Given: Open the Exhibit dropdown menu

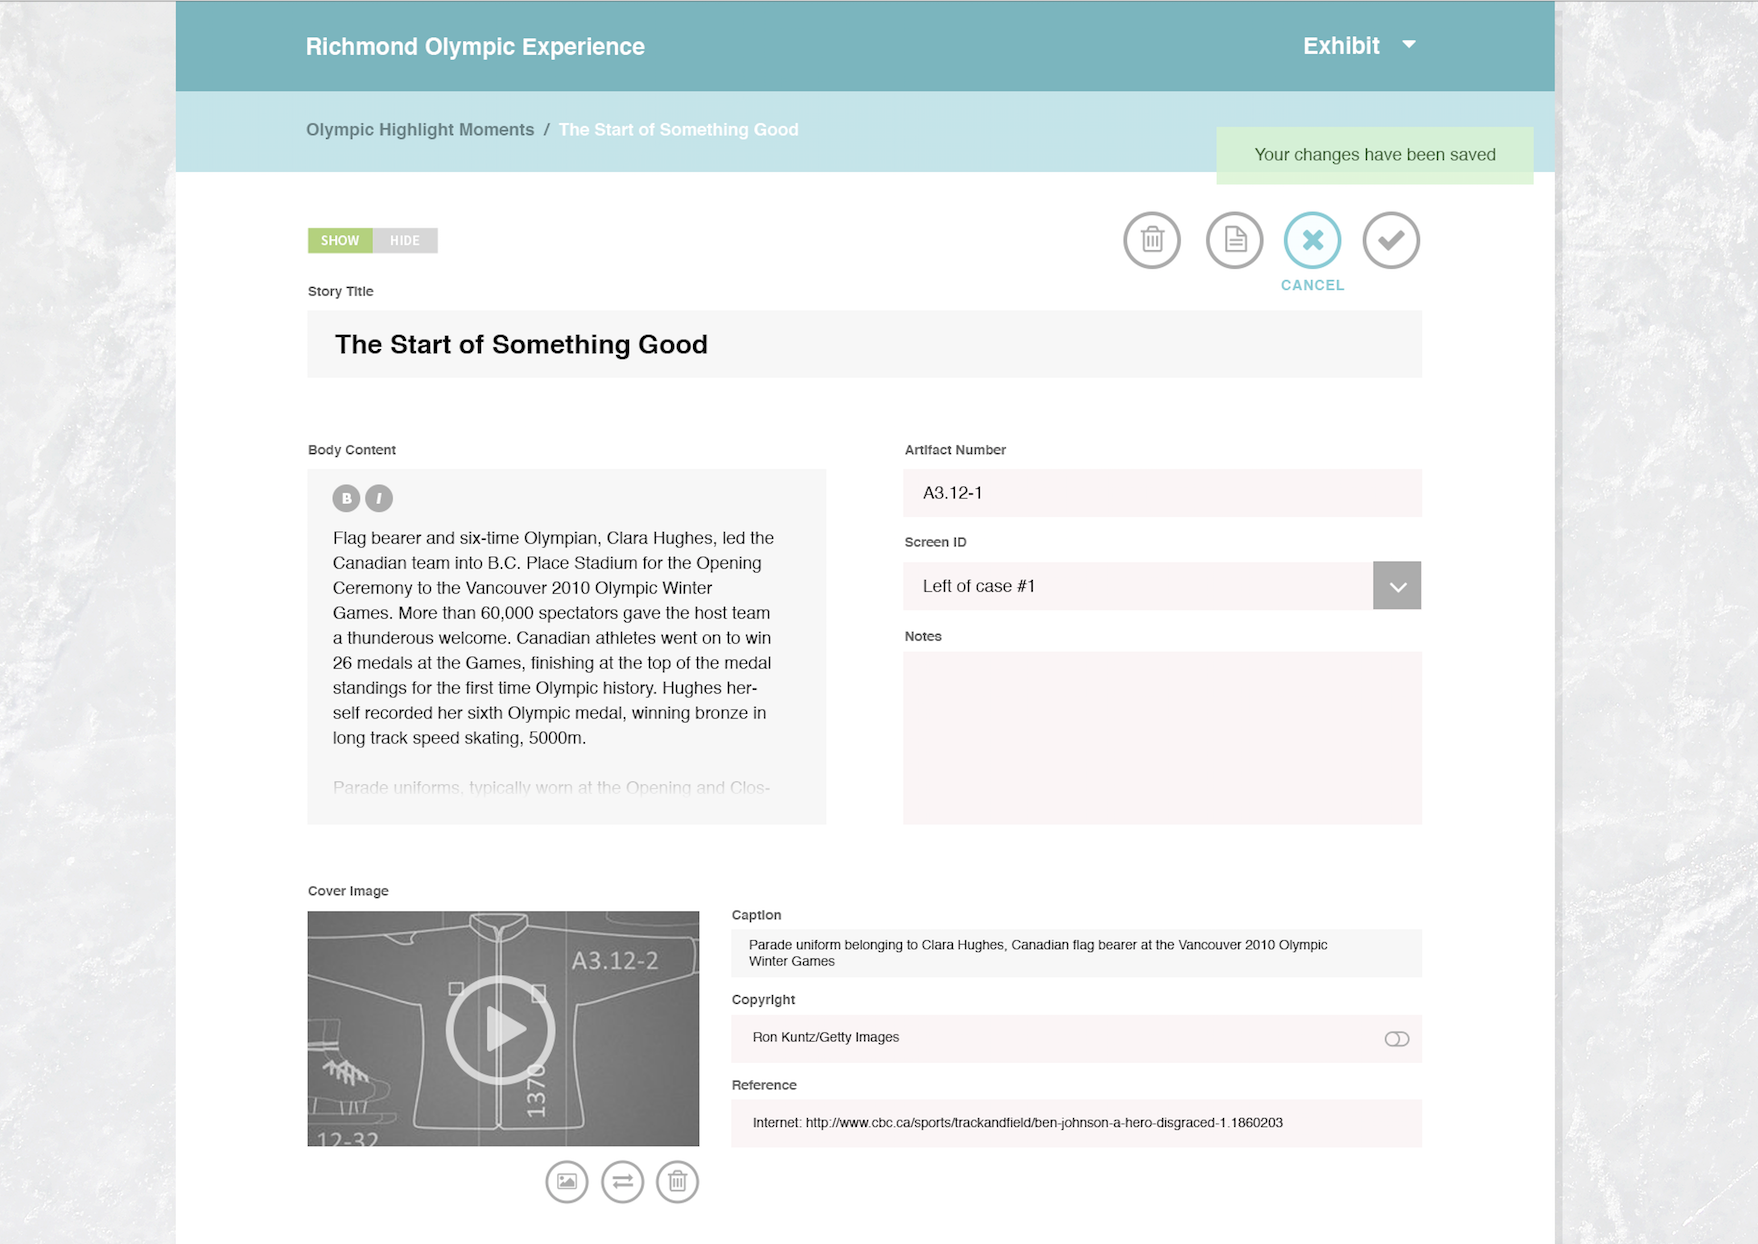Looking at the screenshot, I should pos(1359,46).
